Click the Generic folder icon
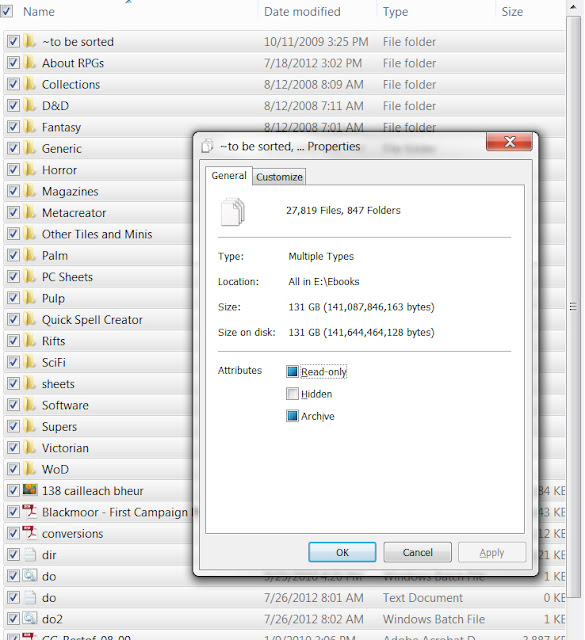The width and height of the screenshot is (585, 640). tap(29, 148)
